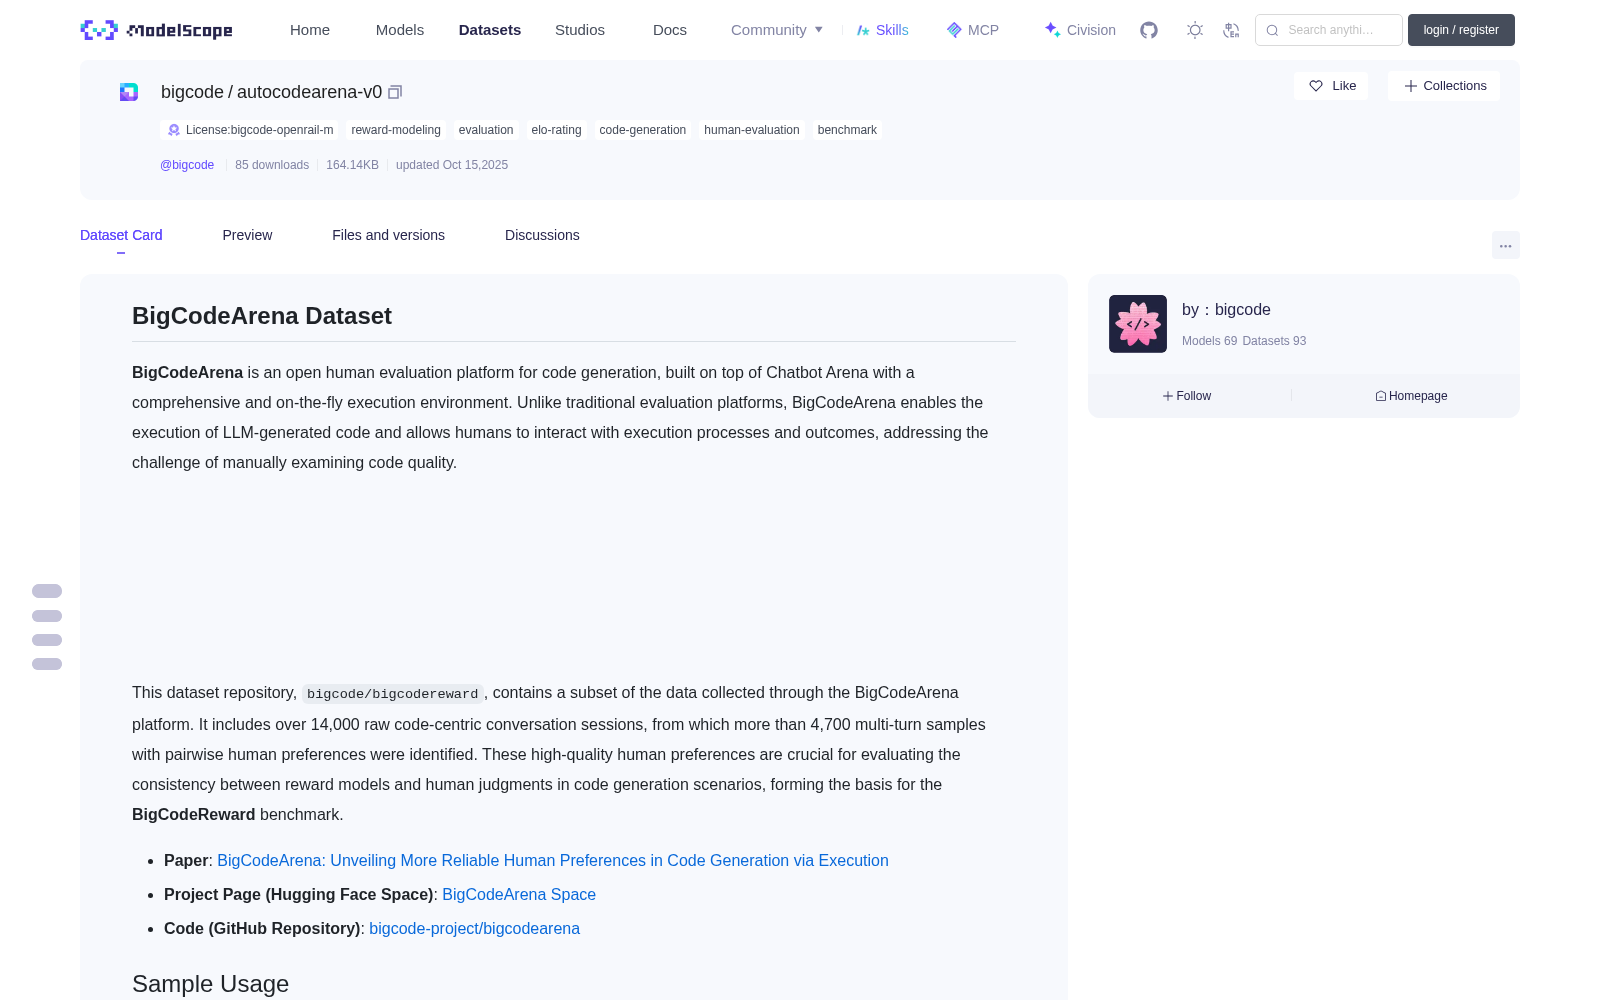Open Civision from the top bar
The height and width of the screenshot is (1000, 1600).
(x=1080, y=30)
